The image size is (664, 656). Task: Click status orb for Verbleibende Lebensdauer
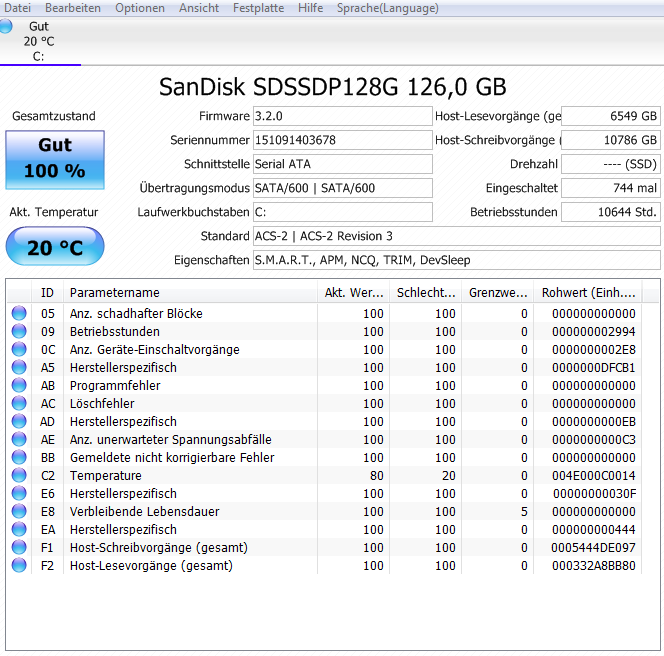pos(19,511)
